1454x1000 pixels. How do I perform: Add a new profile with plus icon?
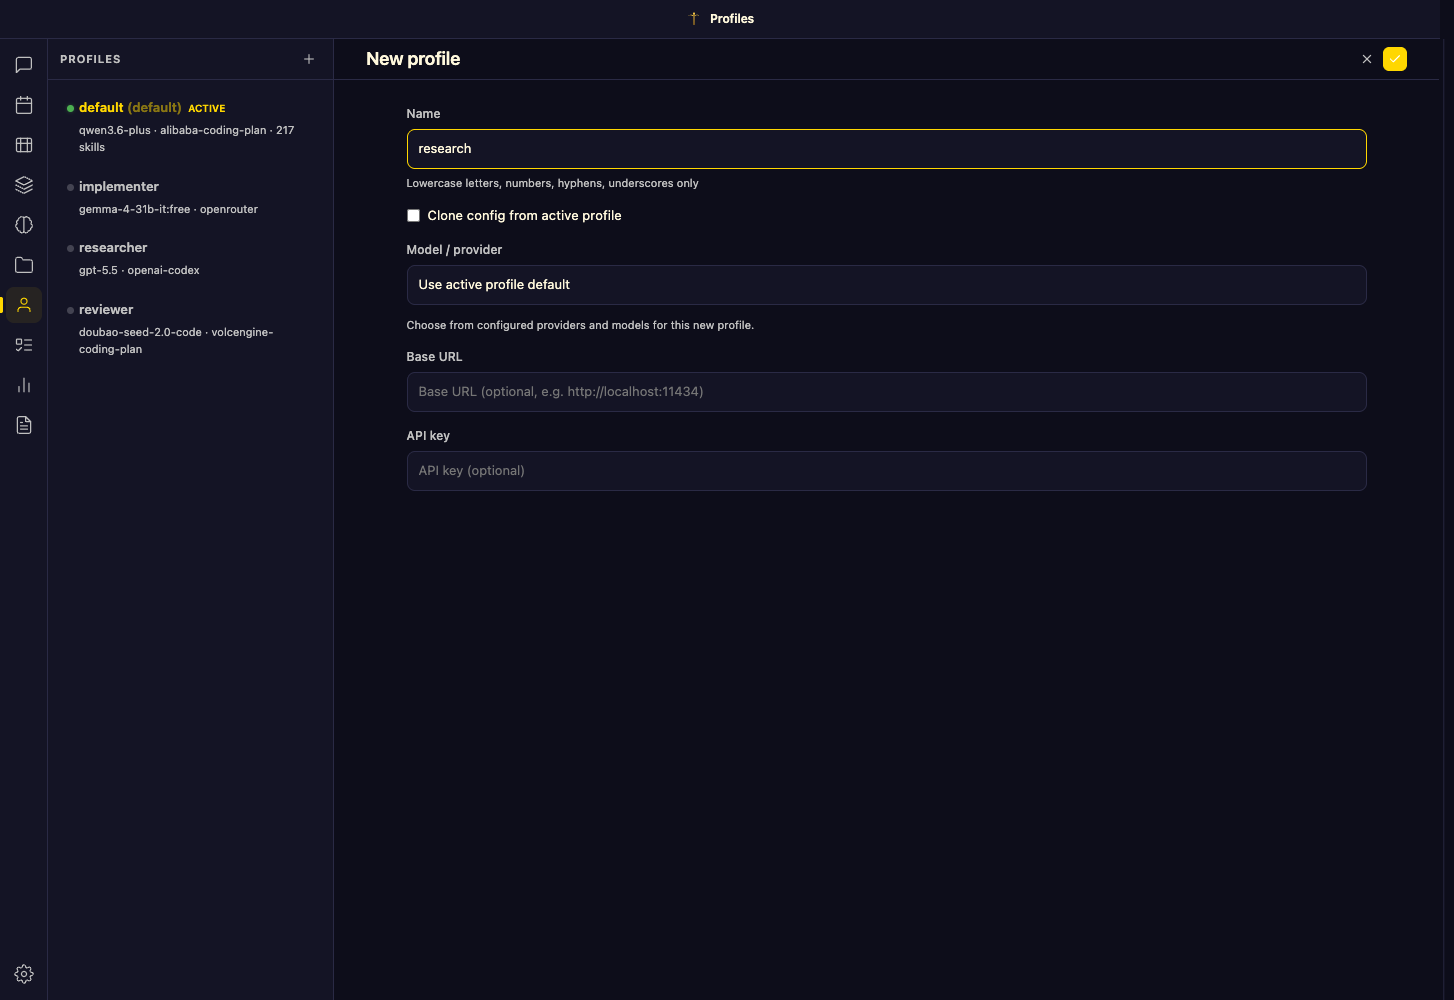[x=309, y=59]
